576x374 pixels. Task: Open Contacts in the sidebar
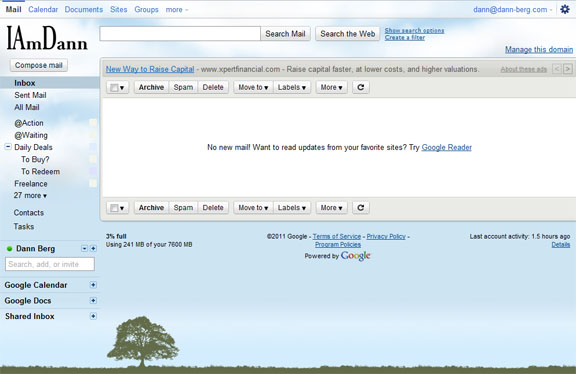29,213
